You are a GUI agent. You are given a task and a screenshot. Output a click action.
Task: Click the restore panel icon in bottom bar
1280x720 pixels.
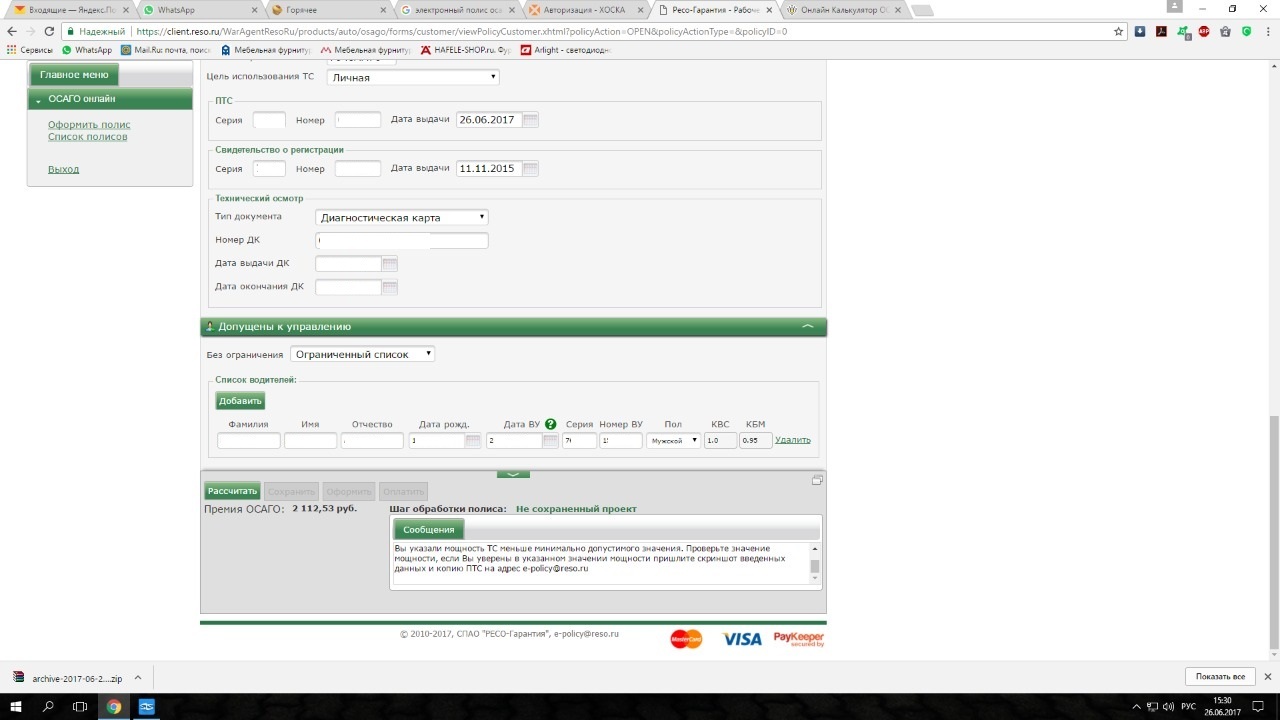coord(817,480)
